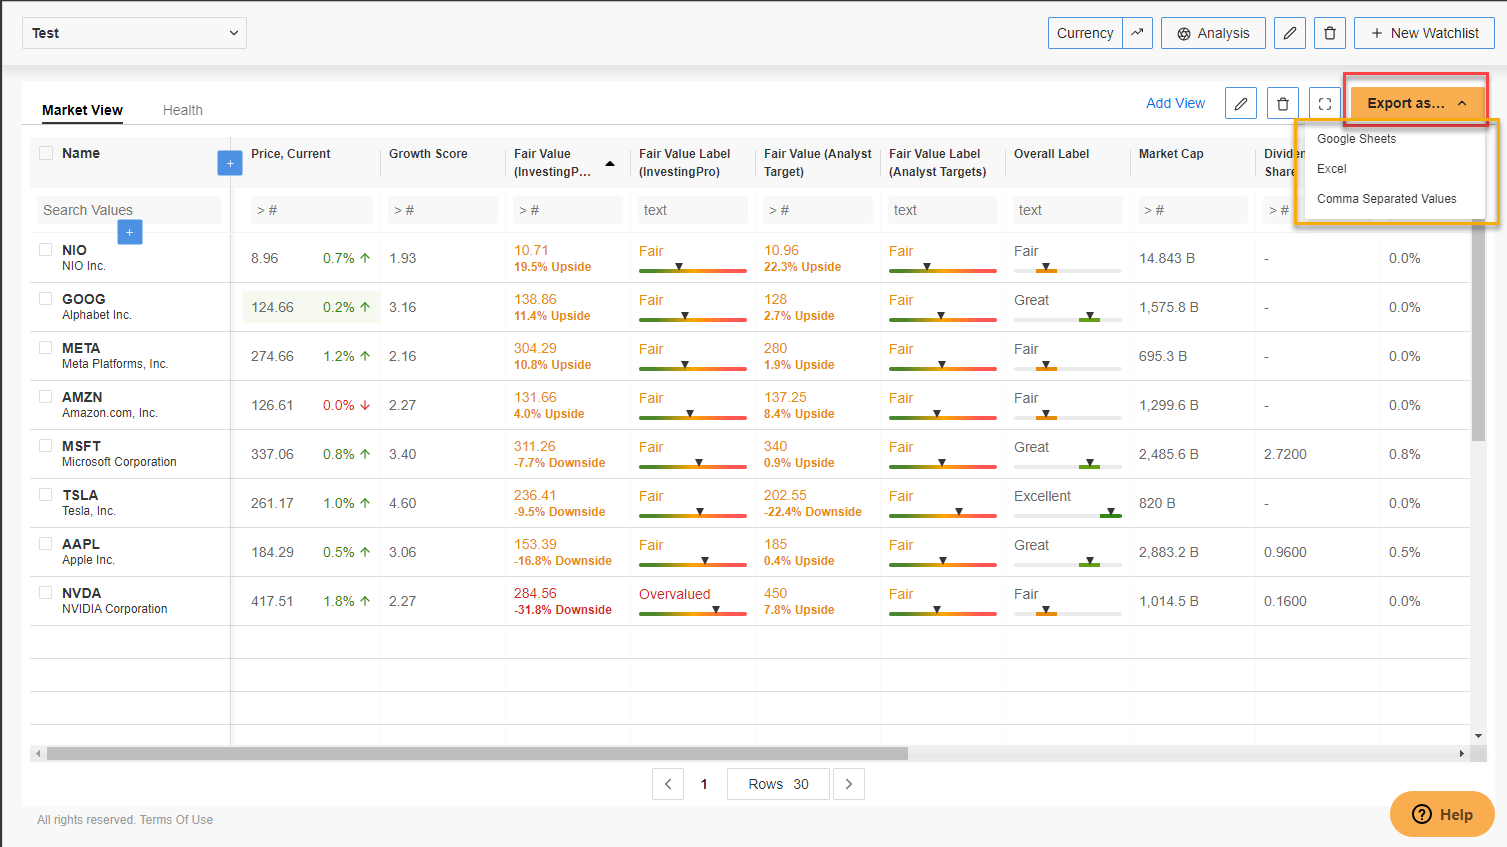
Task: Click the sort arrow on Fair Value (InvestingPro)
Action: 610,163
